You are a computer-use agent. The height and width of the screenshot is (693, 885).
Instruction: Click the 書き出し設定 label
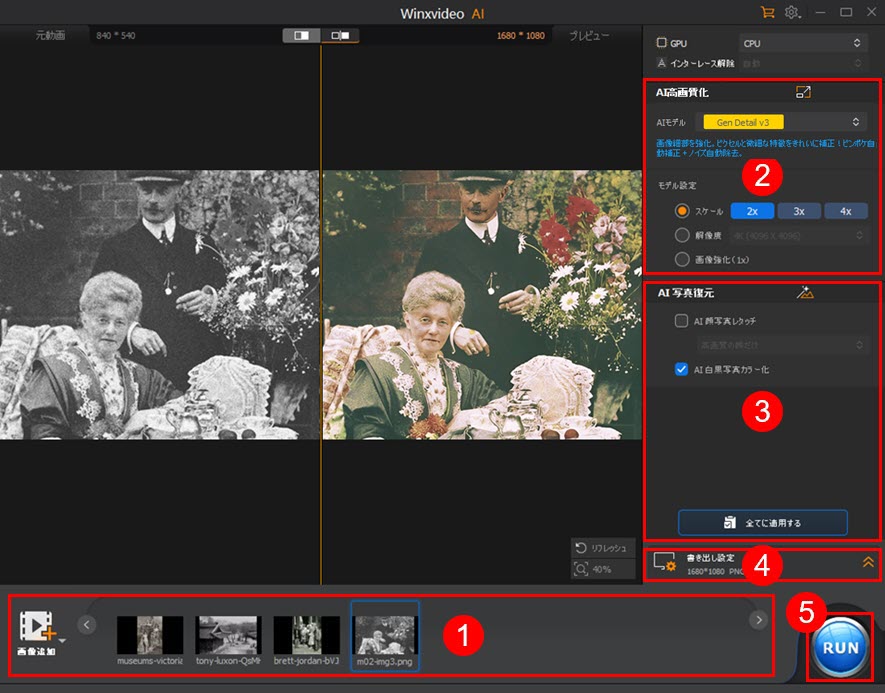pos(710,558)
